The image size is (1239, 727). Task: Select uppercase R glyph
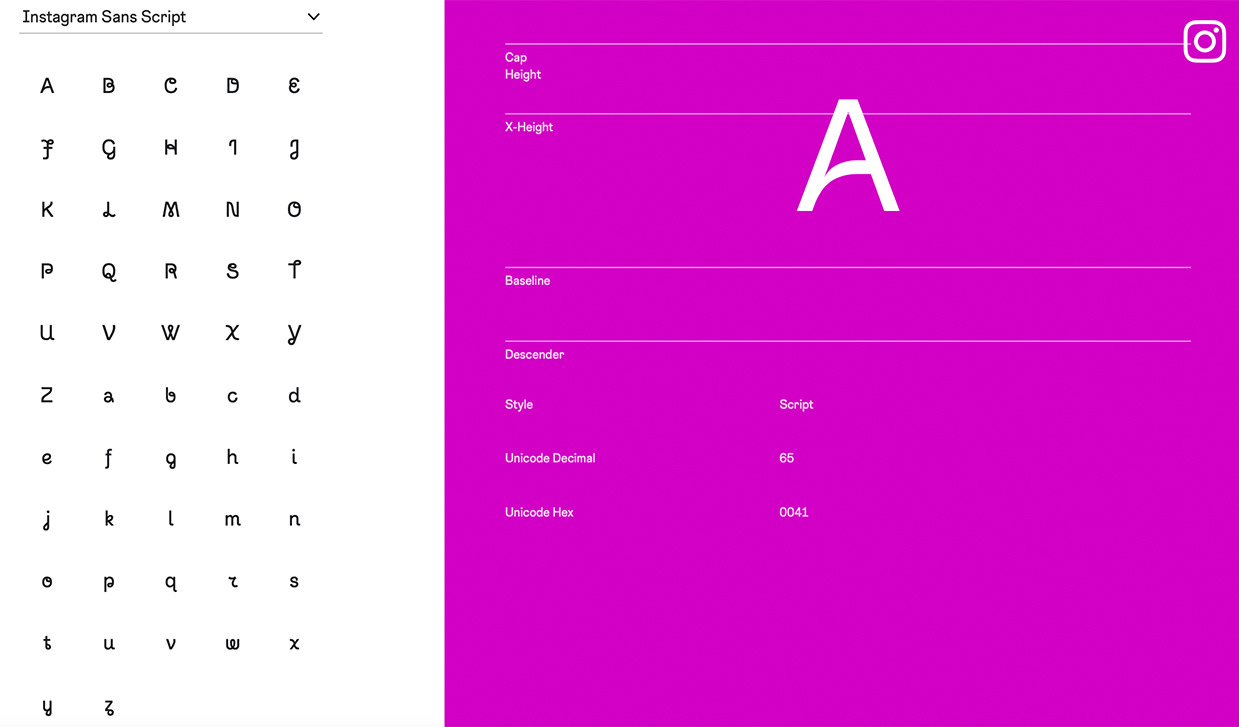tap(171, 271)
